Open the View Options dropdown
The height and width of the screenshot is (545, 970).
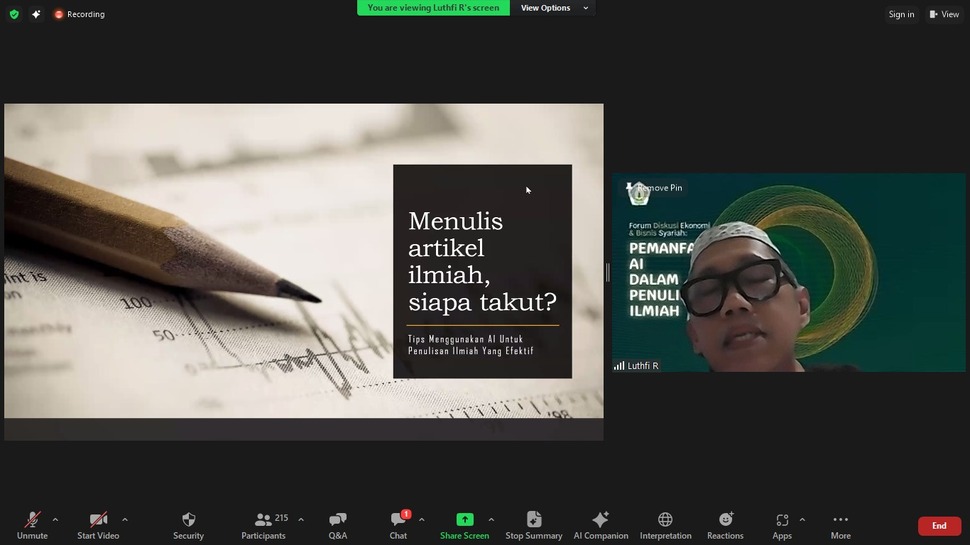pos(553,8)
